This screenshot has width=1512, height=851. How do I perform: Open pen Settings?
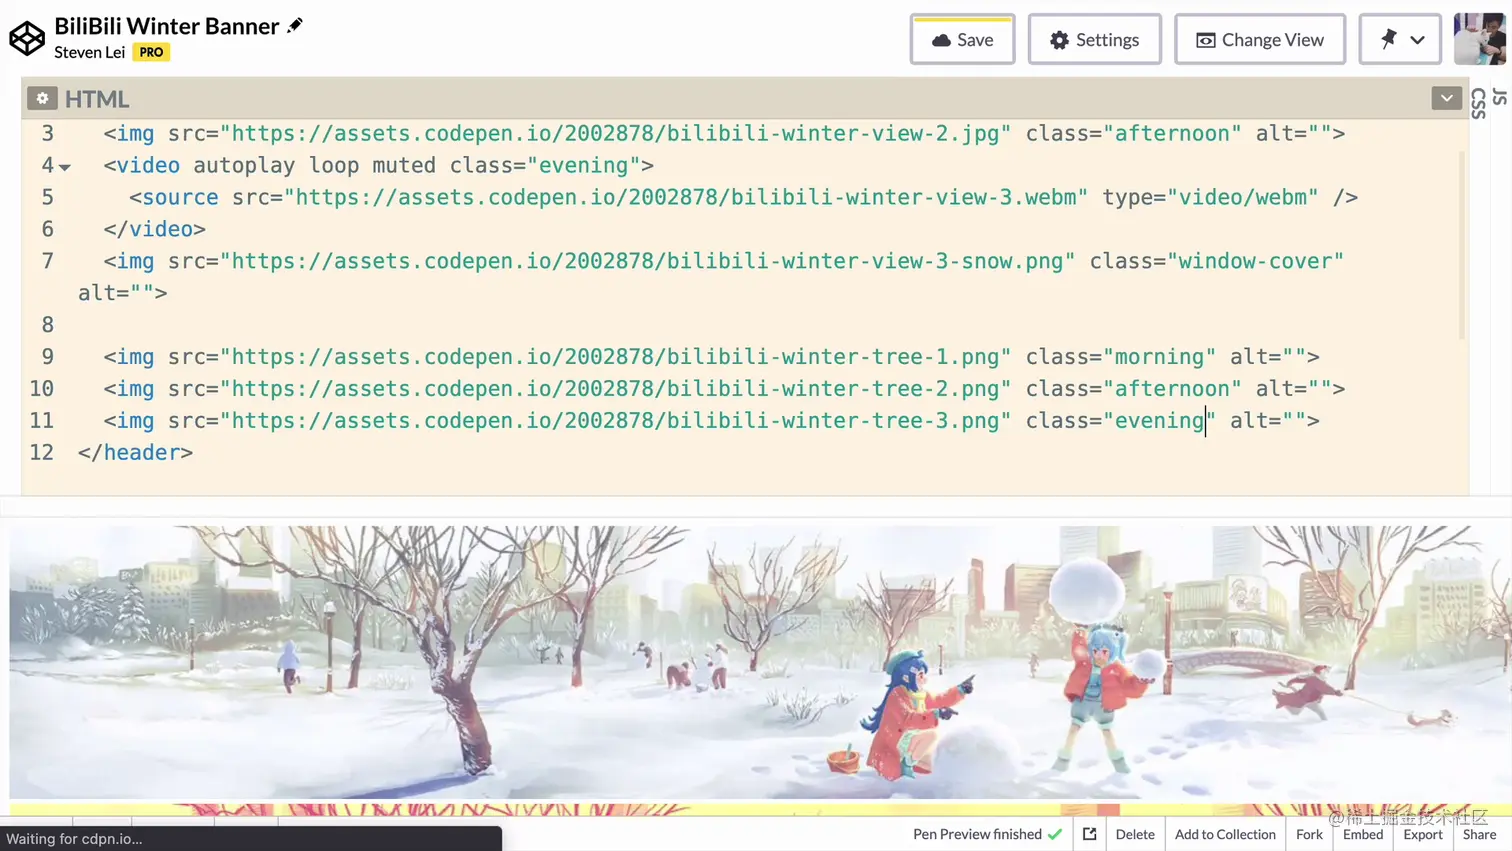pos(1095,40)
